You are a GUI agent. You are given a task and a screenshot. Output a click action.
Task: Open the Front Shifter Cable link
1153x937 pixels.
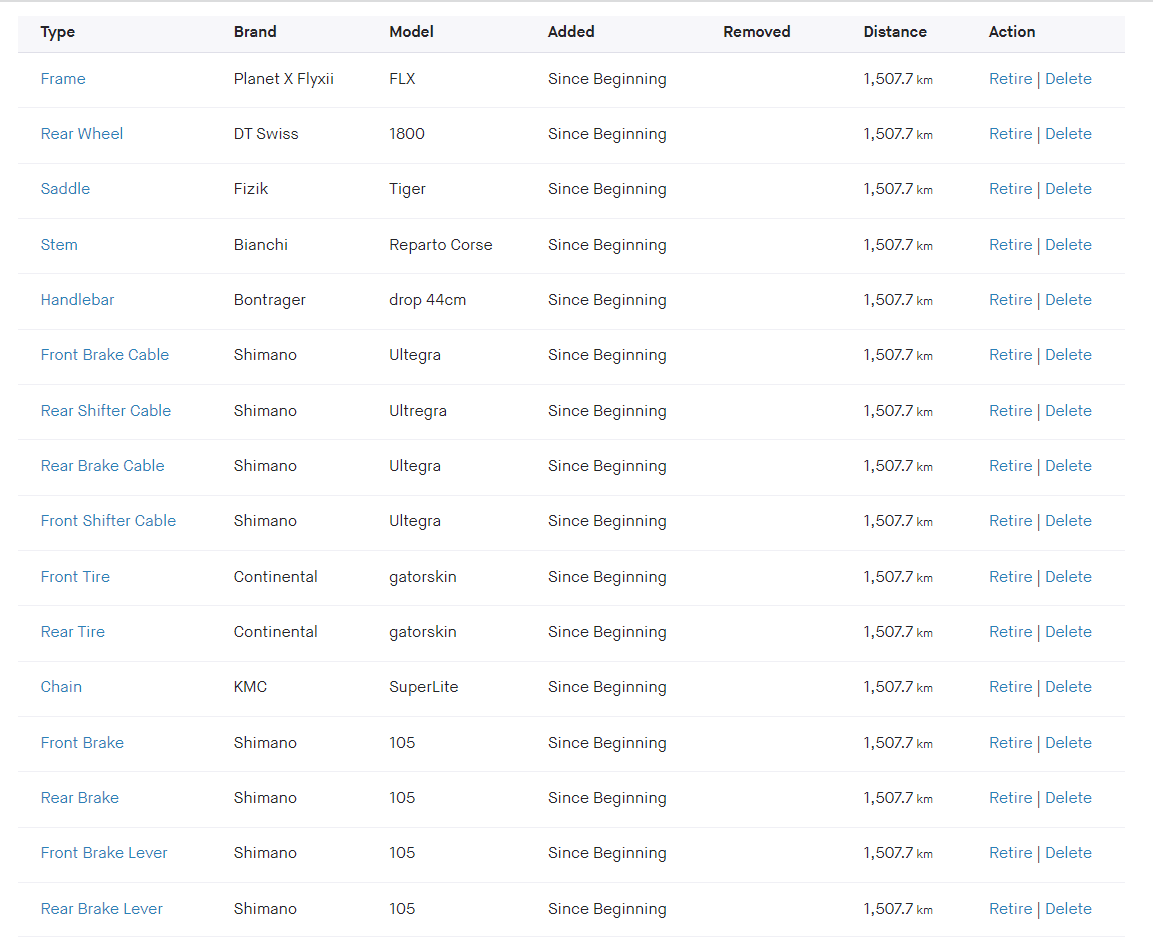click(108, 521)
